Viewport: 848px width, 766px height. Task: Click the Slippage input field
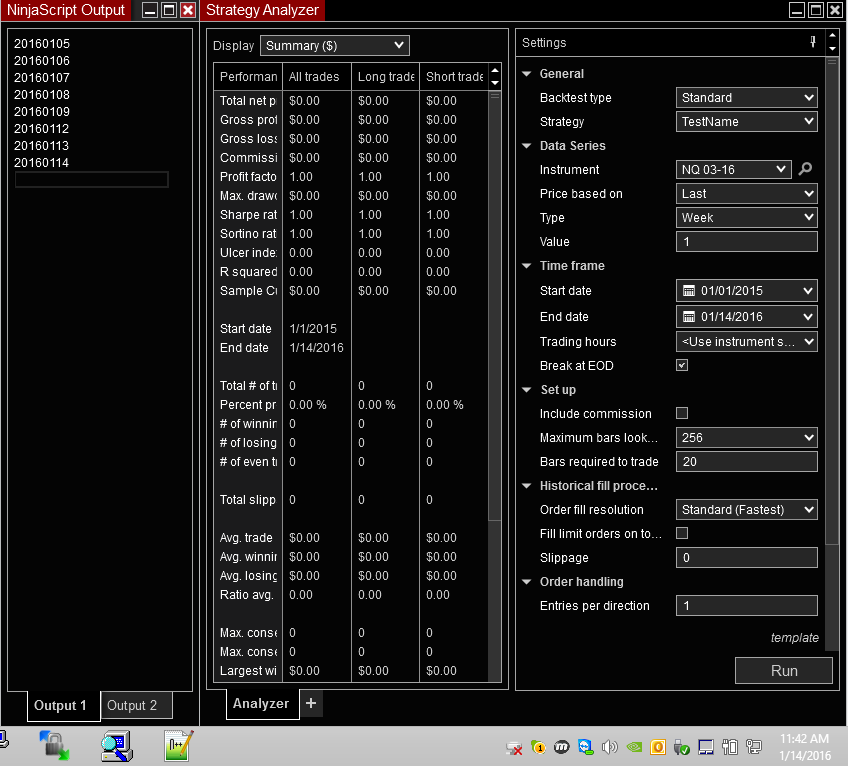click(x=746, y=558)
